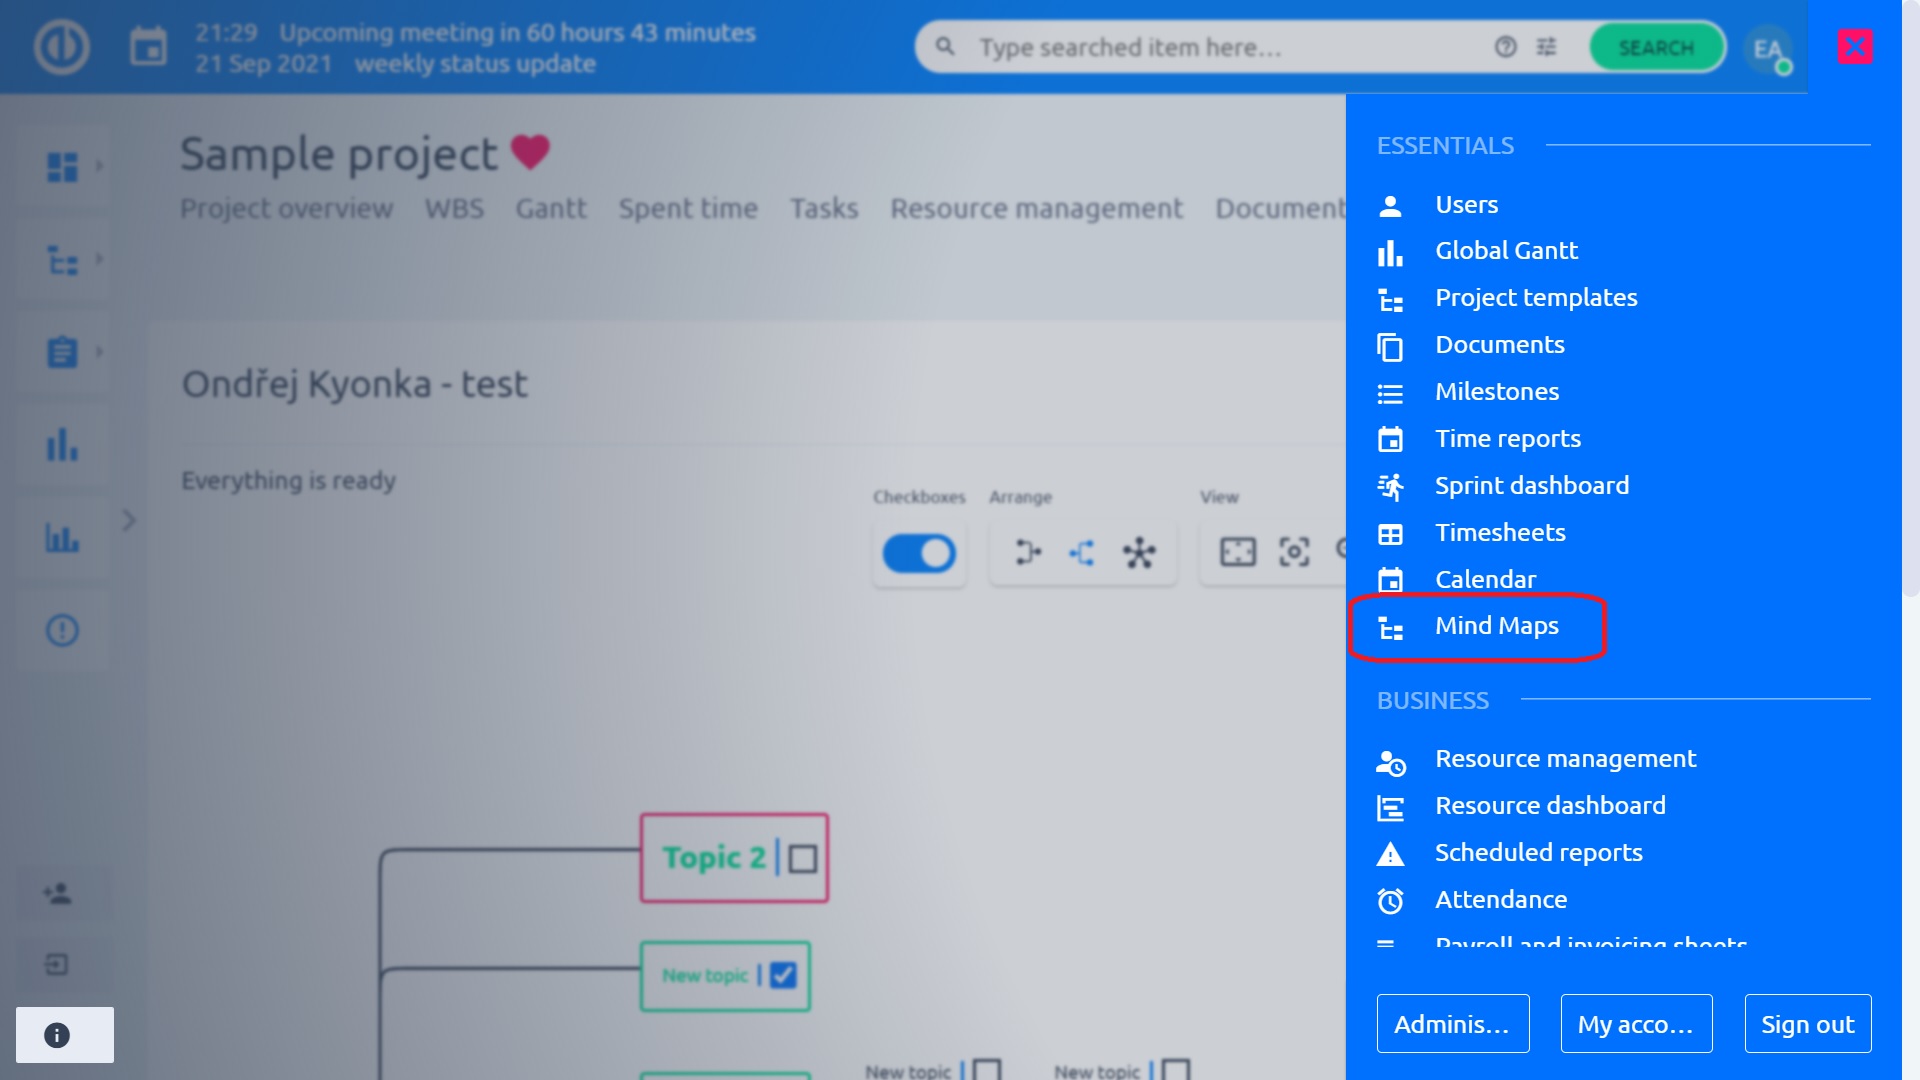Screen dimensions: 1920x1080
Task: Check the Topic 2 checkbox
Action: [x=803, y=859]
